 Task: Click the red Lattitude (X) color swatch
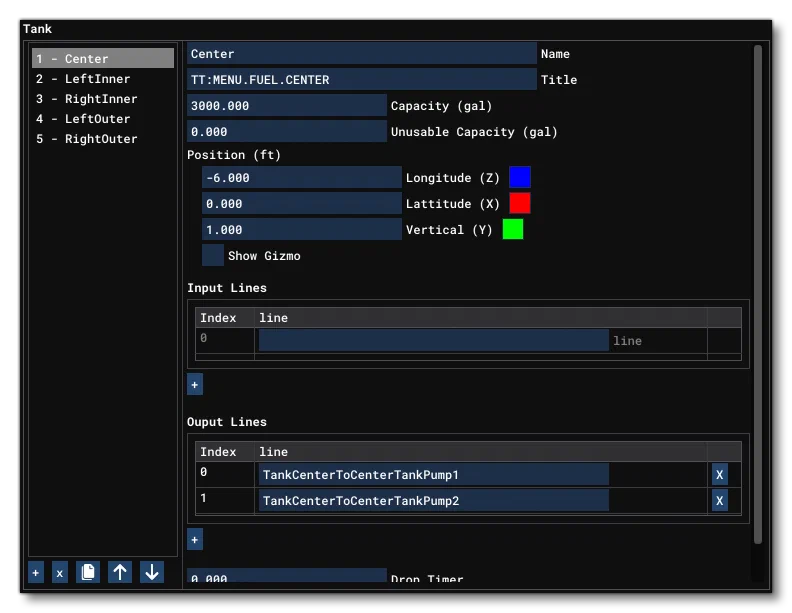520,203
